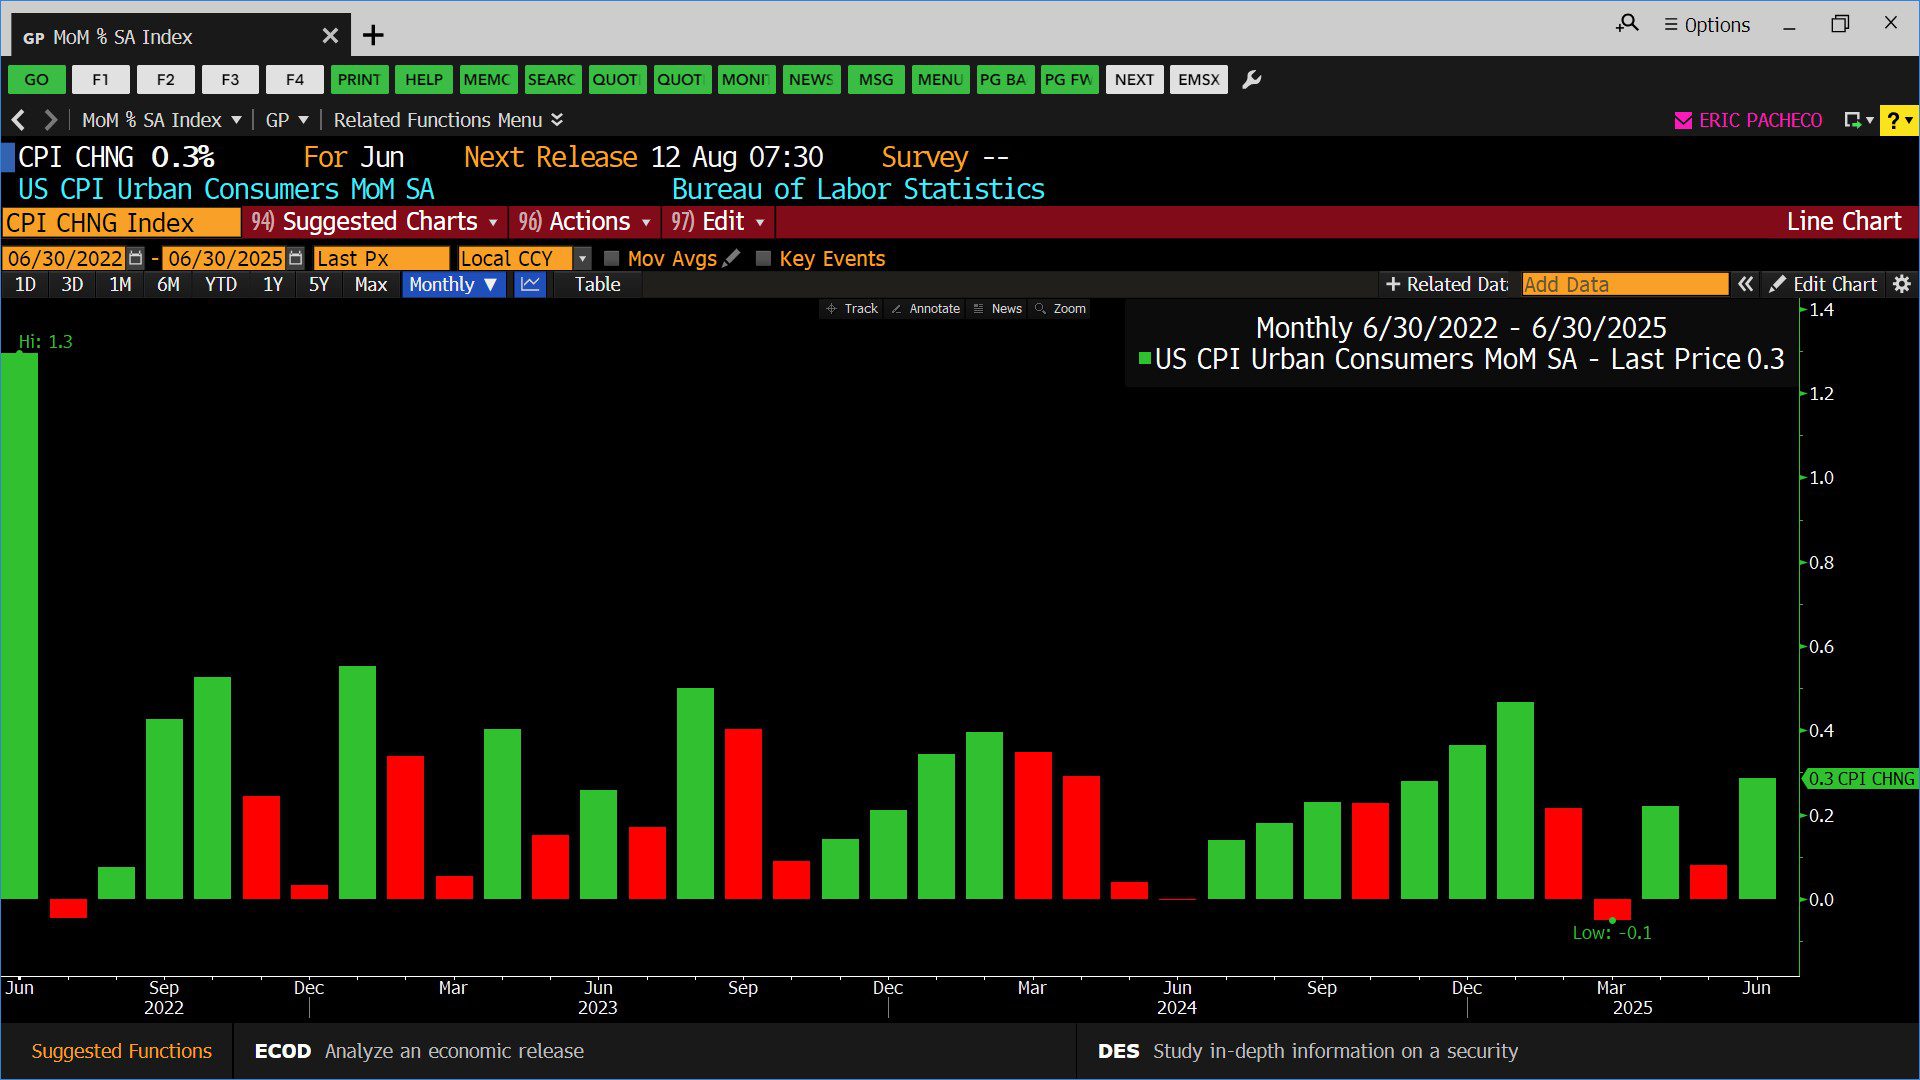The image size is (1920, 1080).
Task: Click the F1 function key button
Action: [101, 79]
